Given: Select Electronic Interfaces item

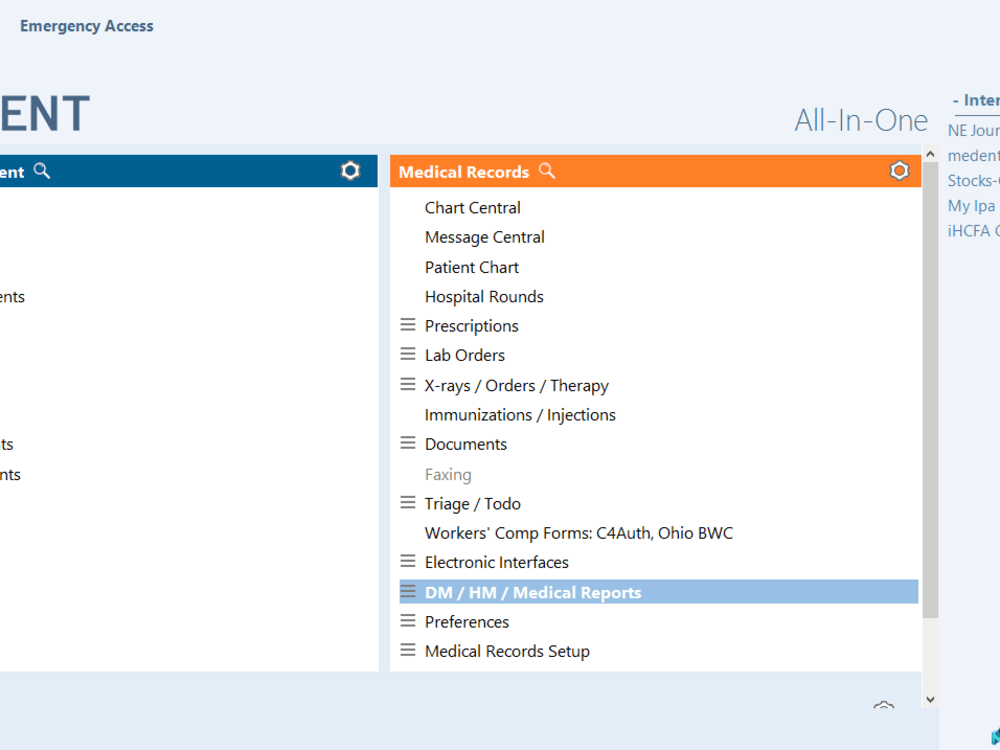Looking at the screenshot, I should click(x=497, y=562).
